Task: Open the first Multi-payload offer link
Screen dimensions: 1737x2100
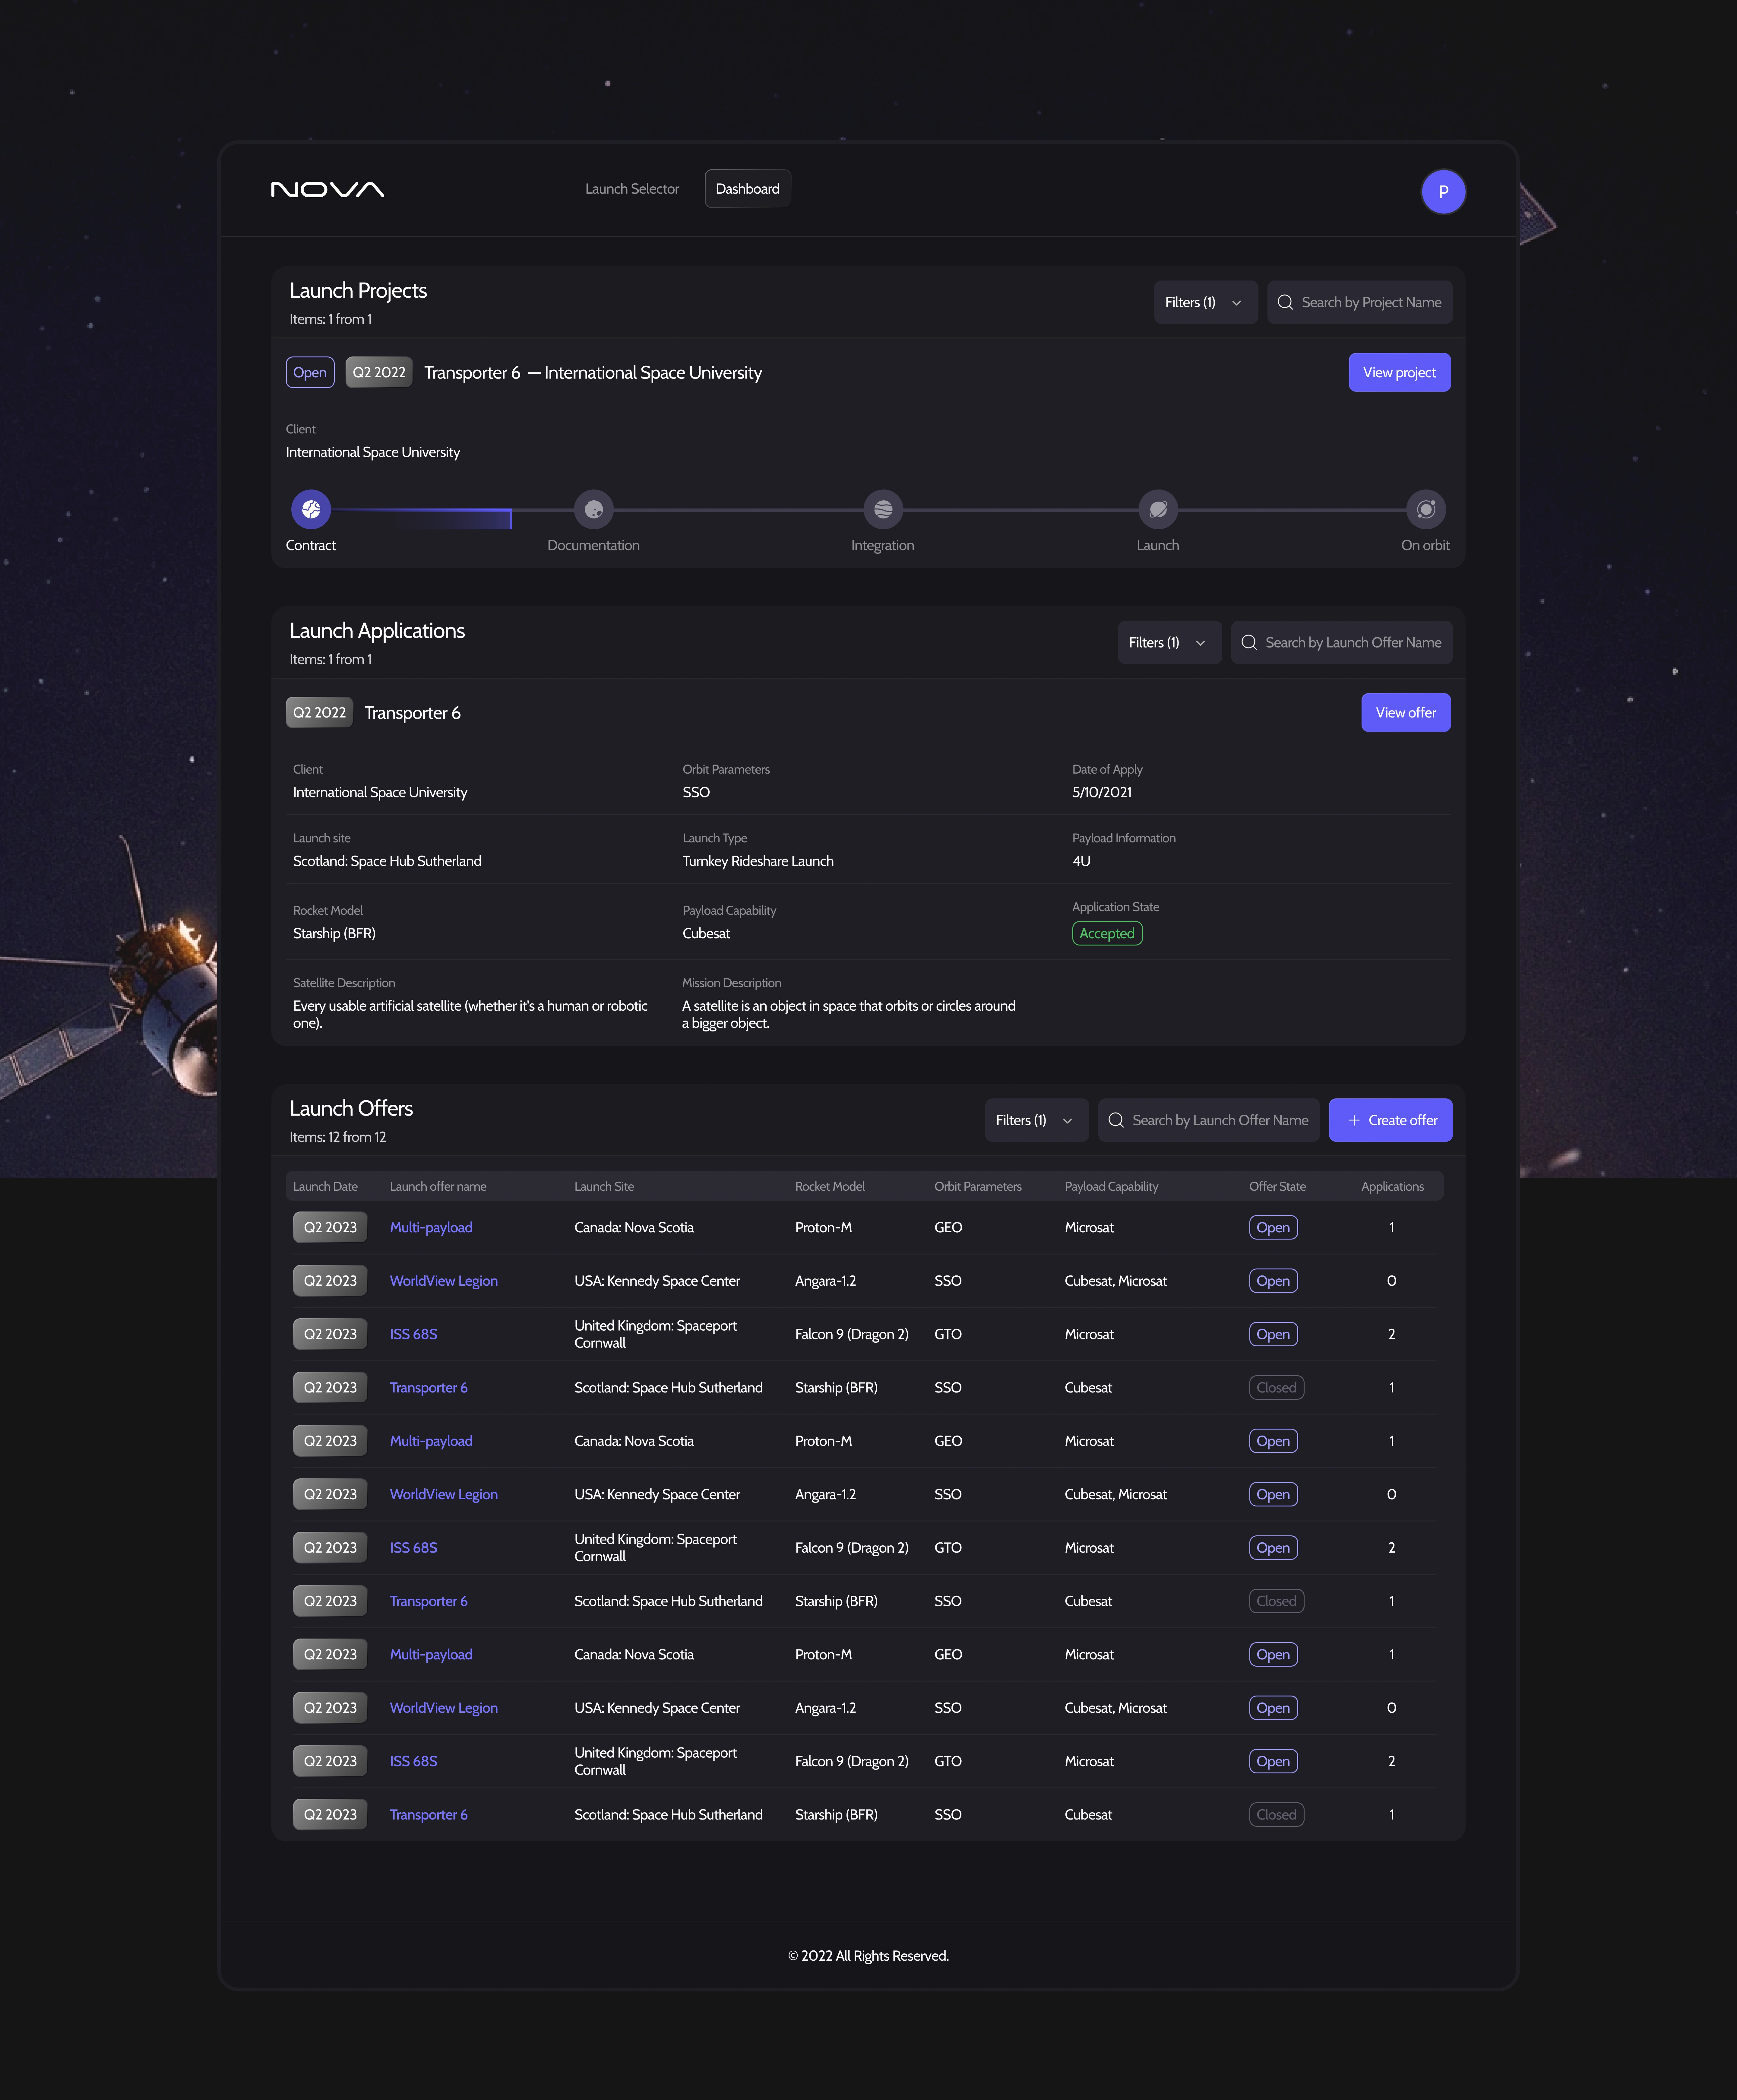Action: click(x=431, y=1227)
